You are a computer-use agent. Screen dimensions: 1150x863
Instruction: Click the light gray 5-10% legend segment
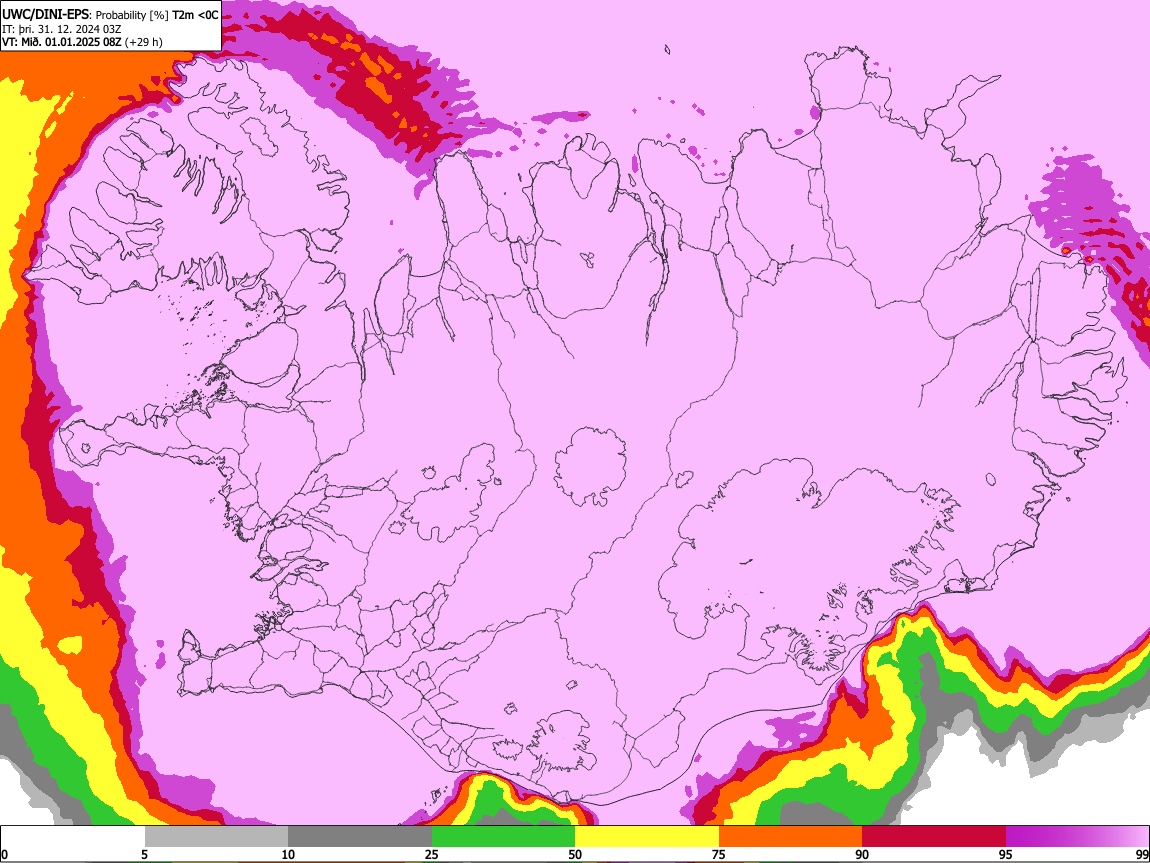click(216, 836)
